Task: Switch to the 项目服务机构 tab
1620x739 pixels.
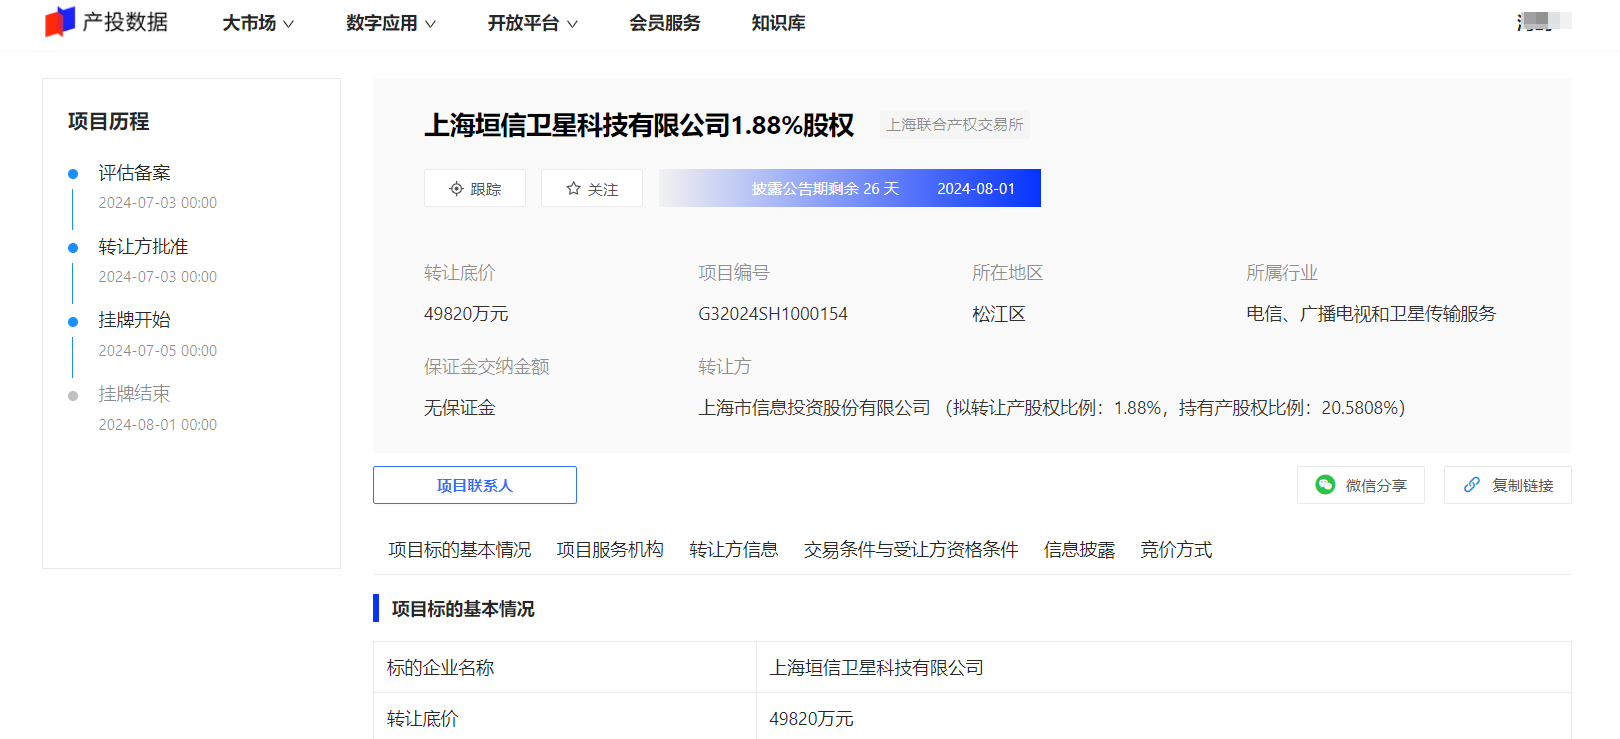Action: coord(610,550)
